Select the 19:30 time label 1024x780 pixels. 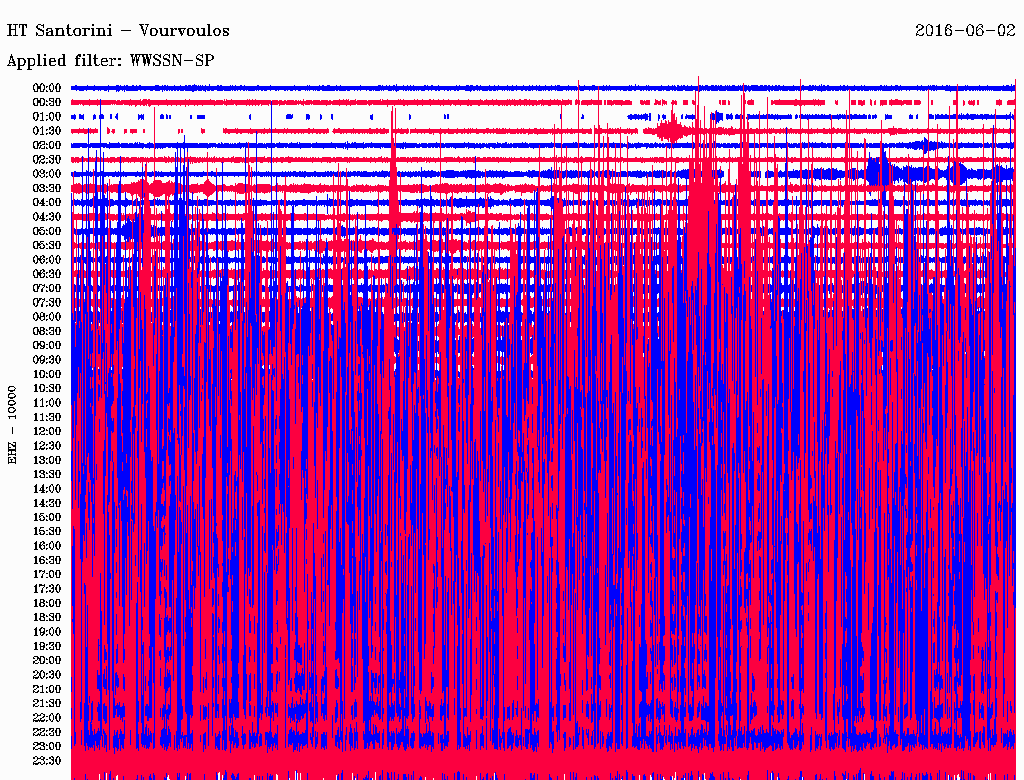[47, 646]
